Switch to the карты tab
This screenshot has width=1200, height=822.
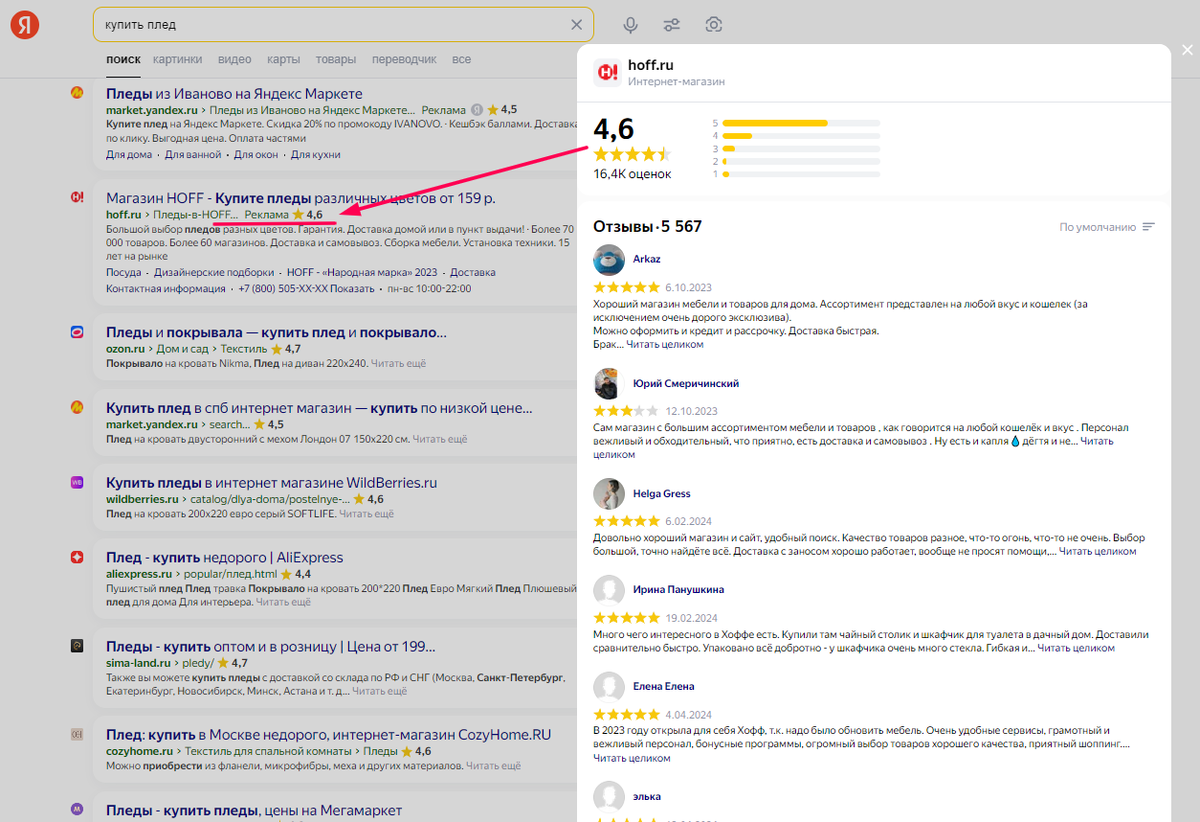coord(284,59)
